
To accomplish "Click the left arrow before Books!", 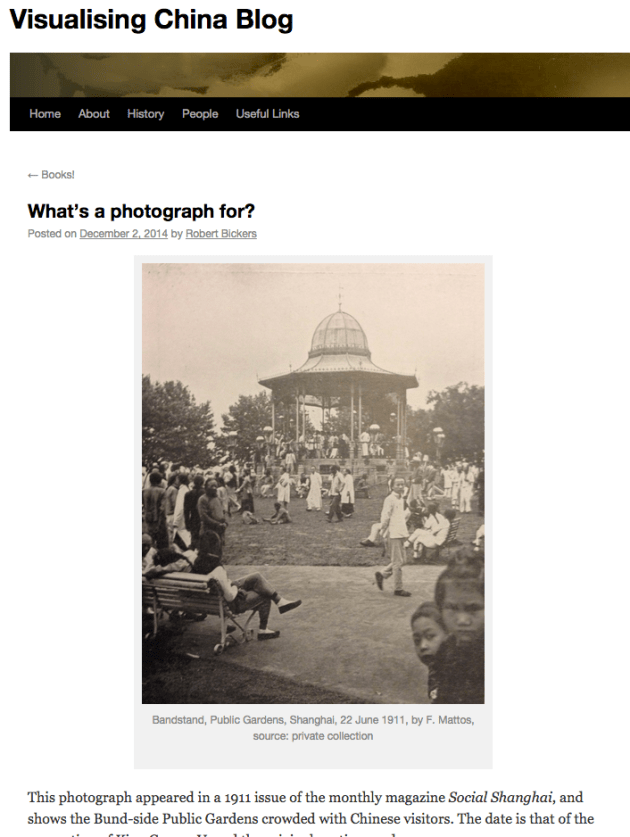I will pyautogui.click(x=33, y=175).
